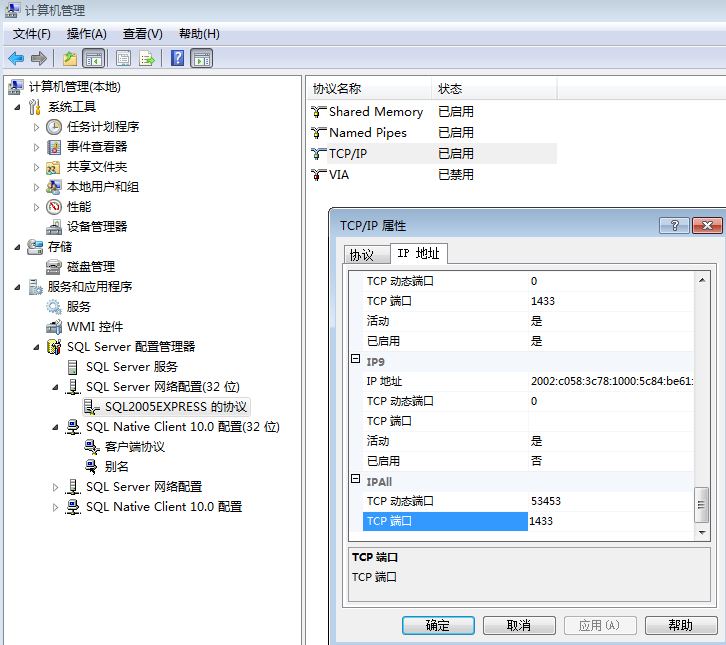
Task: Open the 文件(F) menu
Action: [x=31, y=34]
